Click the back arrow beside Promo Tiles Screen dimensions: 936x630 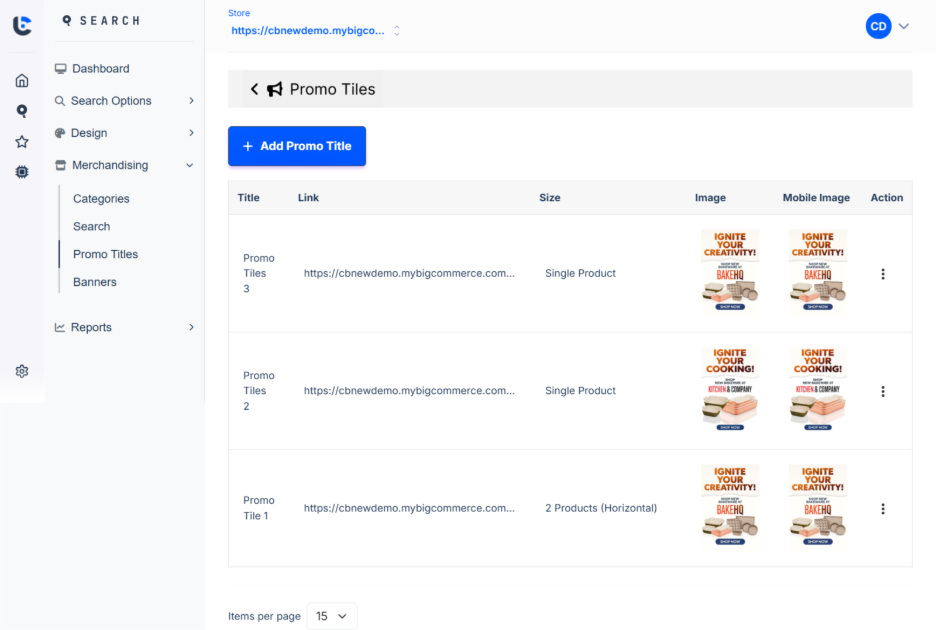(254, 89)
